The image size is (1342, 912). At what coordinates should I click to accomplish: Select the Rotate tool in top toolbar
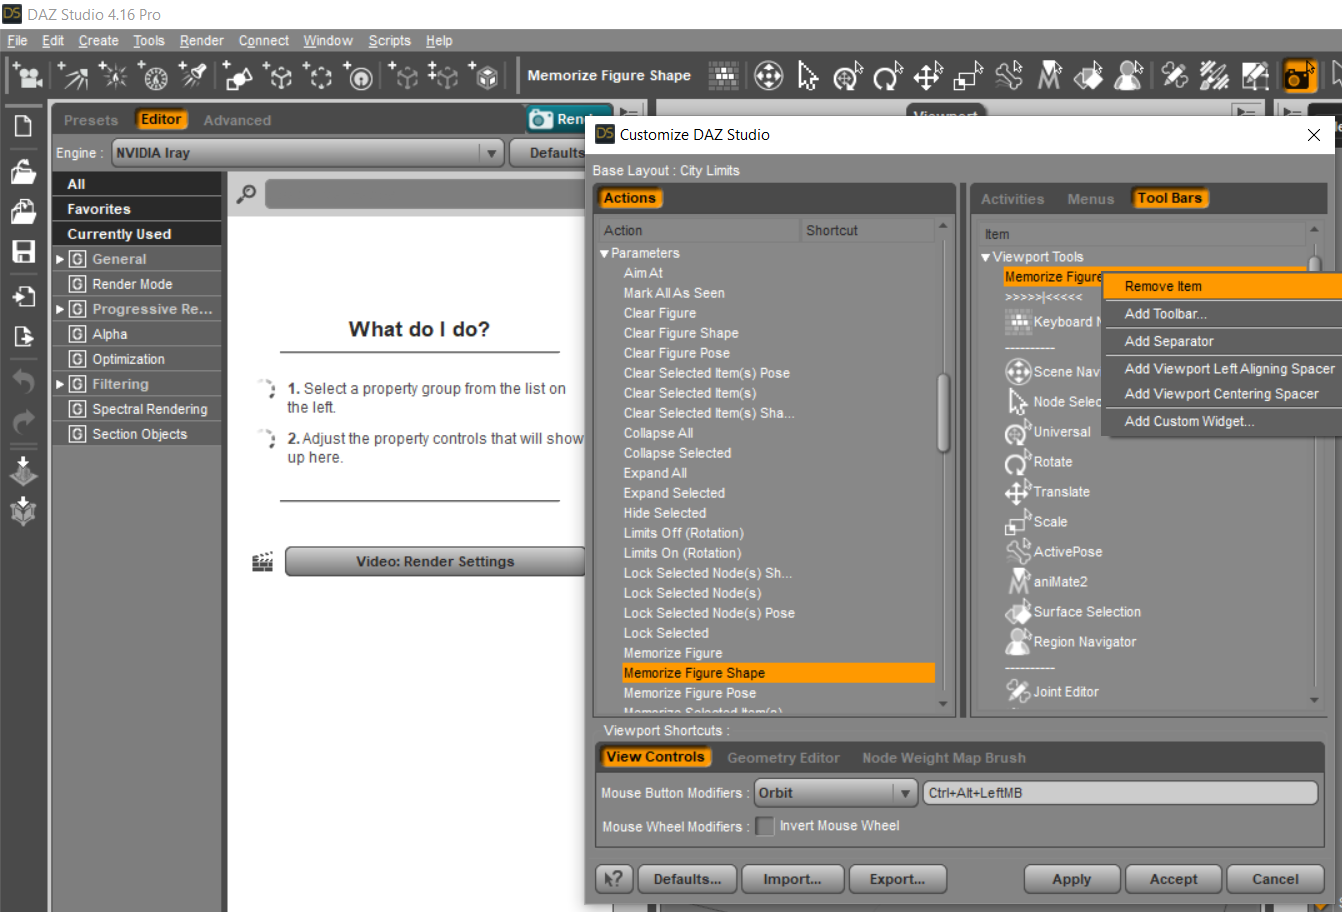(888, 75)
